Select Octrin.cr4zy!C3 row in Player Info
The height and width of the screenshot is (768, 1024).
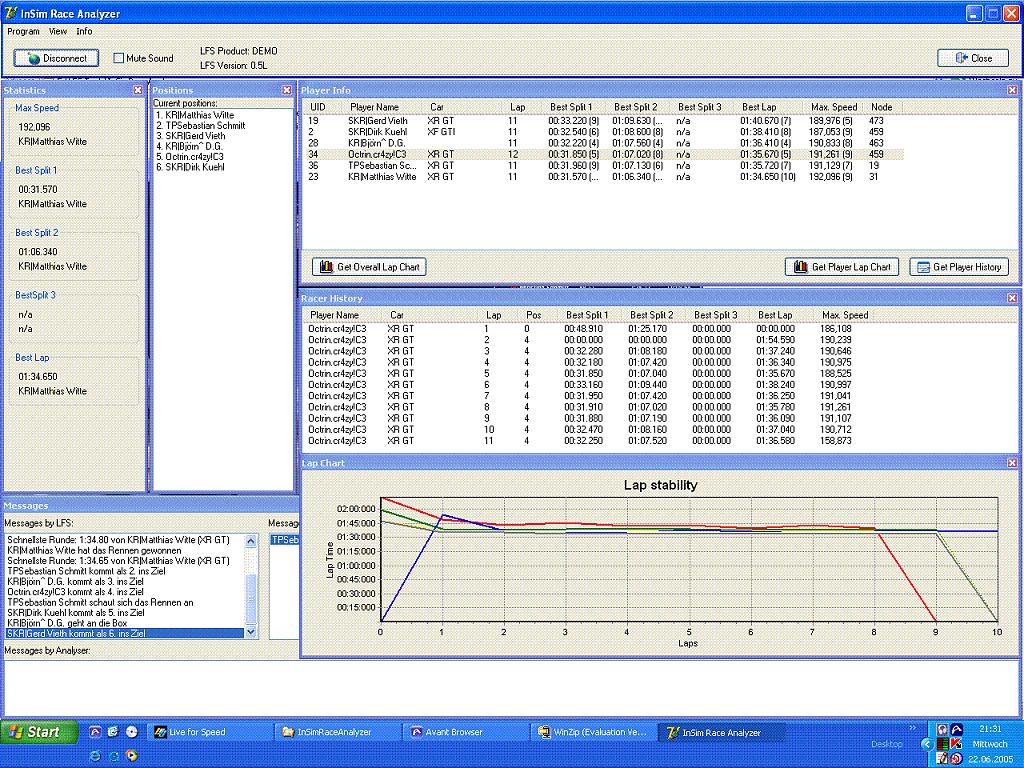[603, 155]
